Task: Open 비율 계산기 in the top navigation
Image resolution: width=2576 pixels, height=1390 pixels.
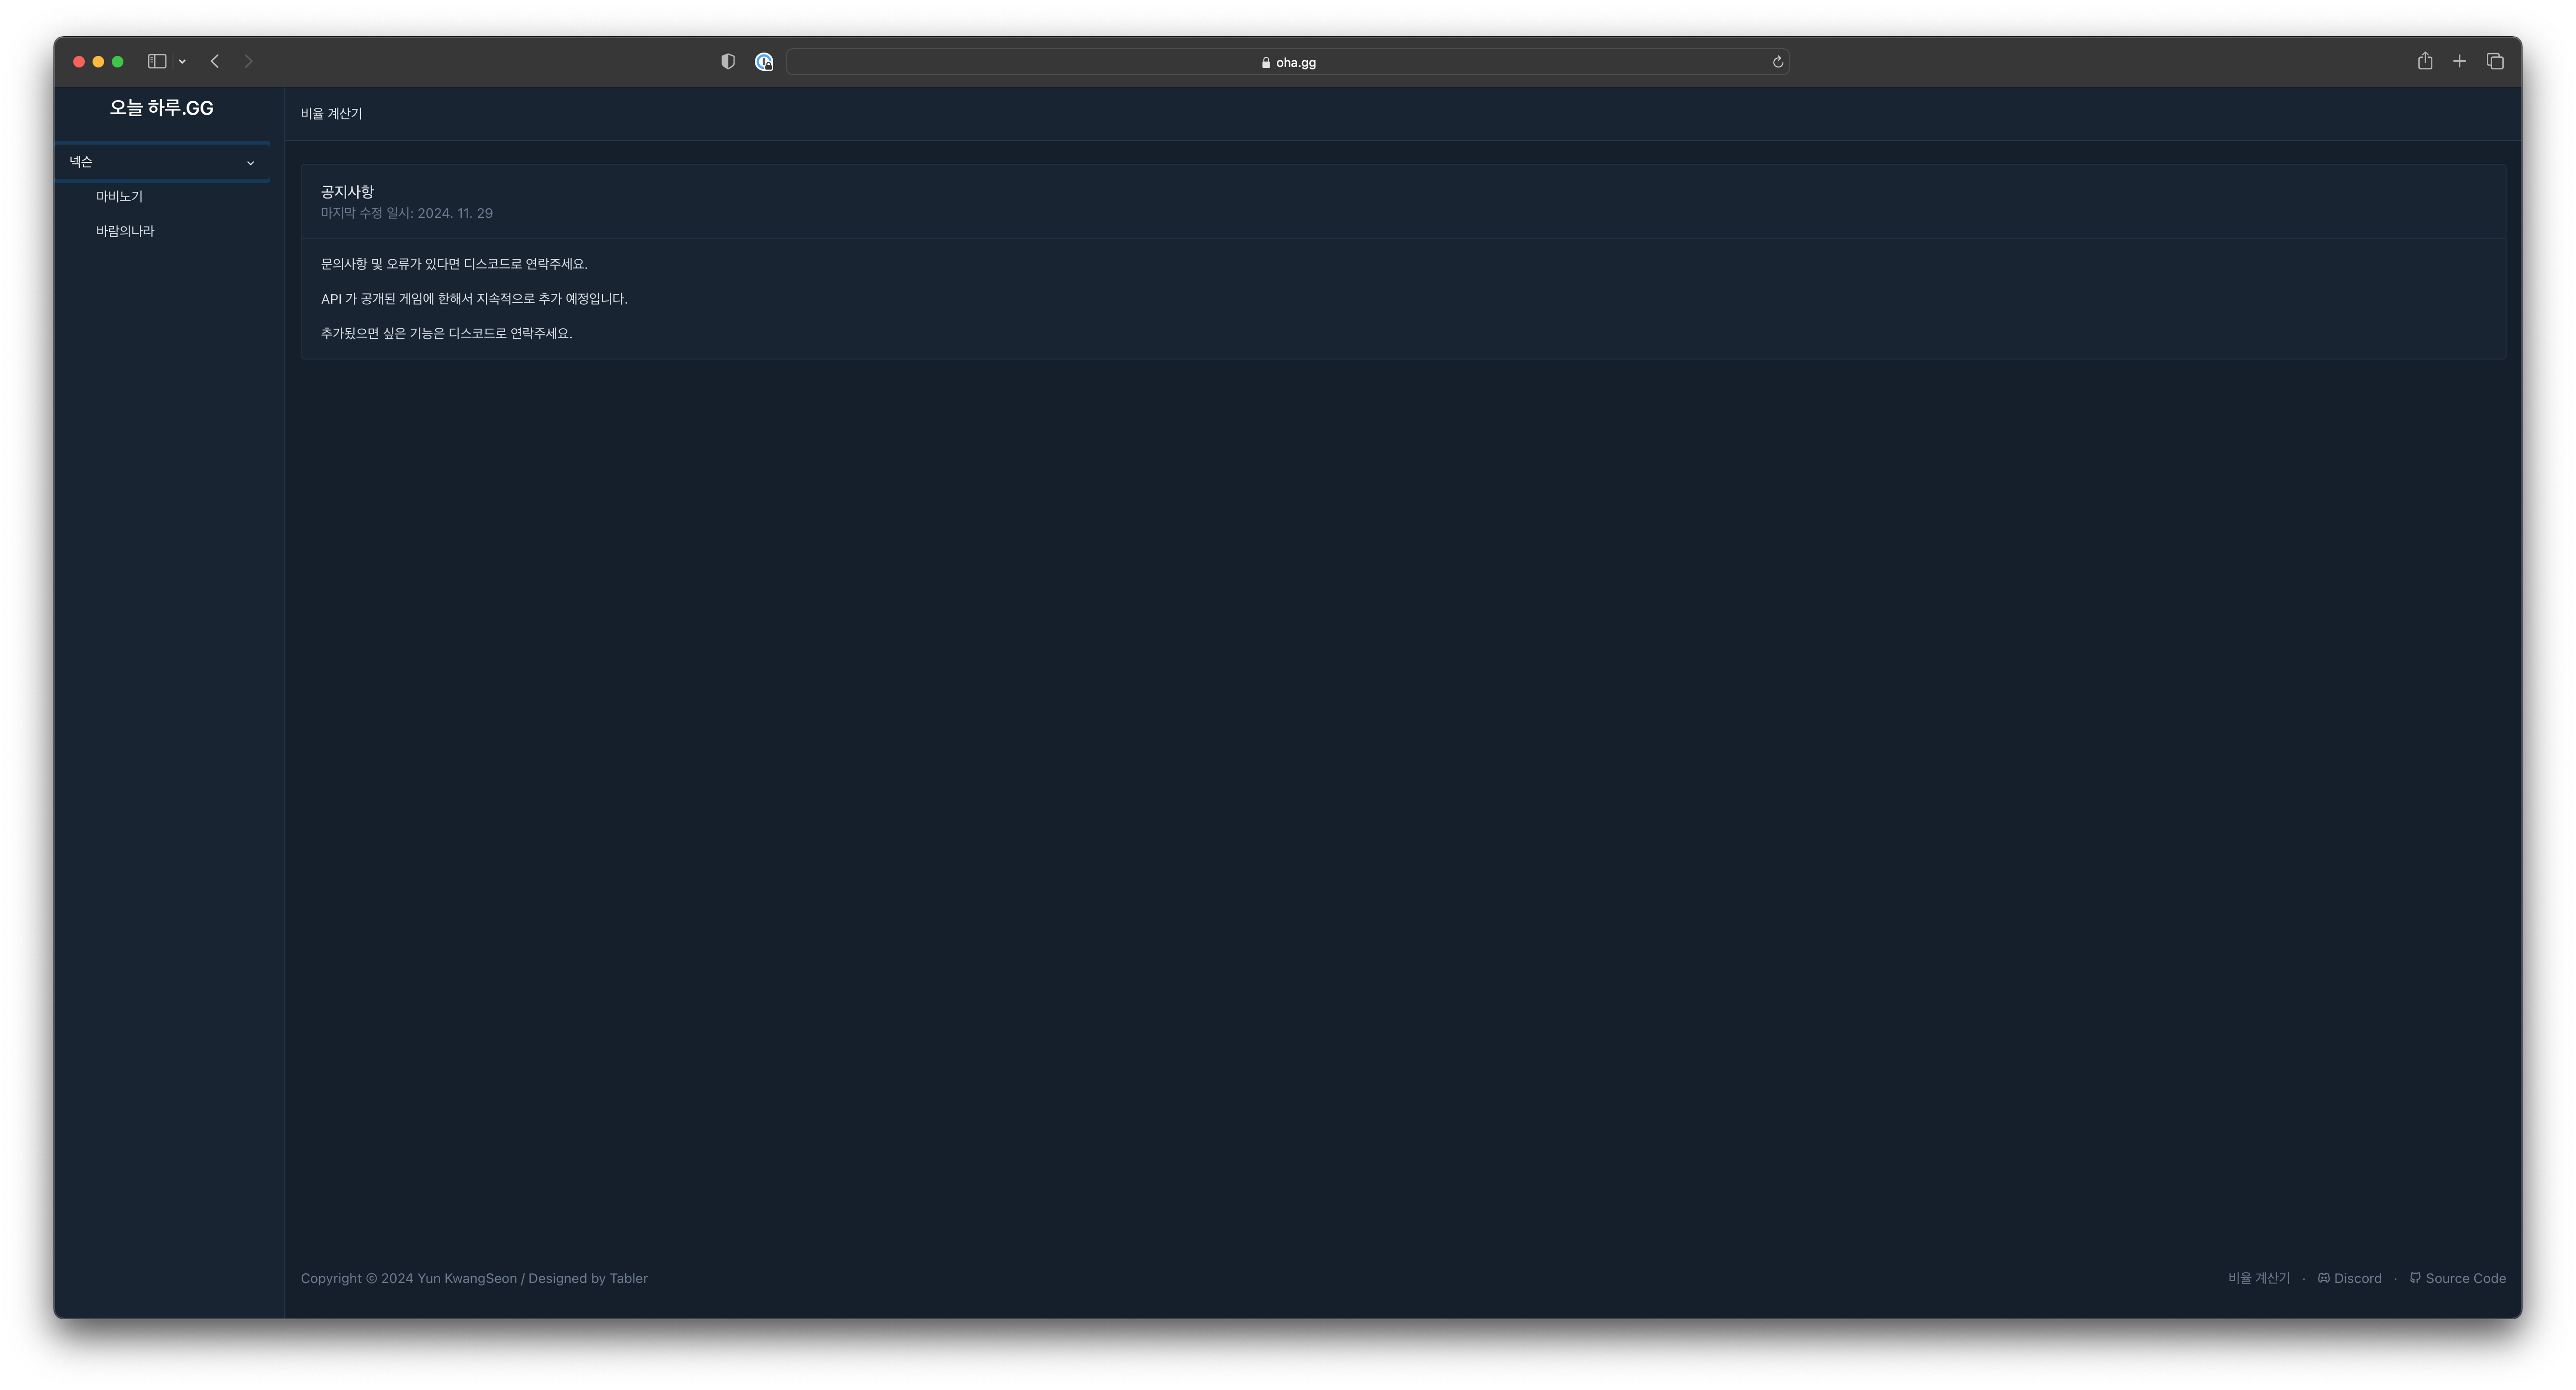Action: pyautogui.click(x=331, y=114)
